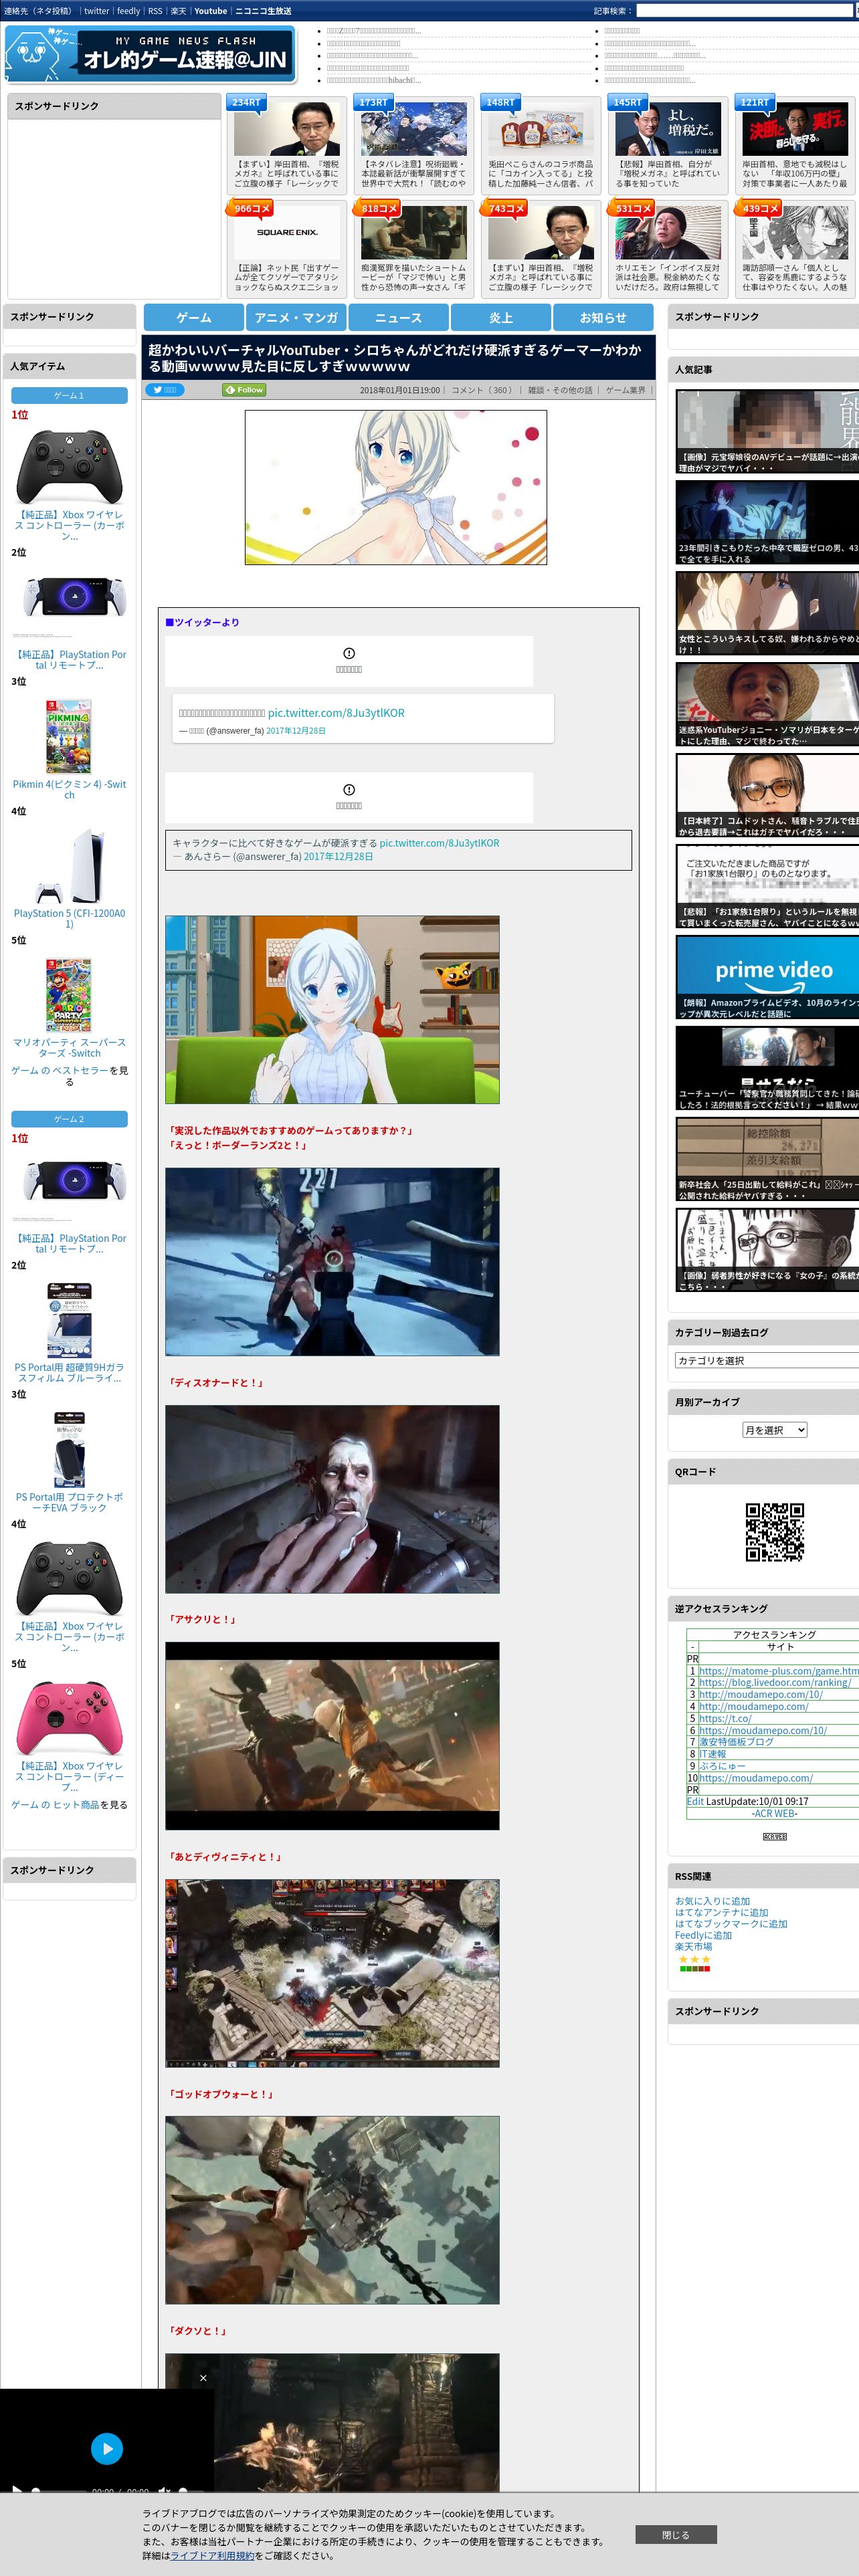Open the お知らせ navigation tab
This screenshot has width=859, height=2576.
603,317
